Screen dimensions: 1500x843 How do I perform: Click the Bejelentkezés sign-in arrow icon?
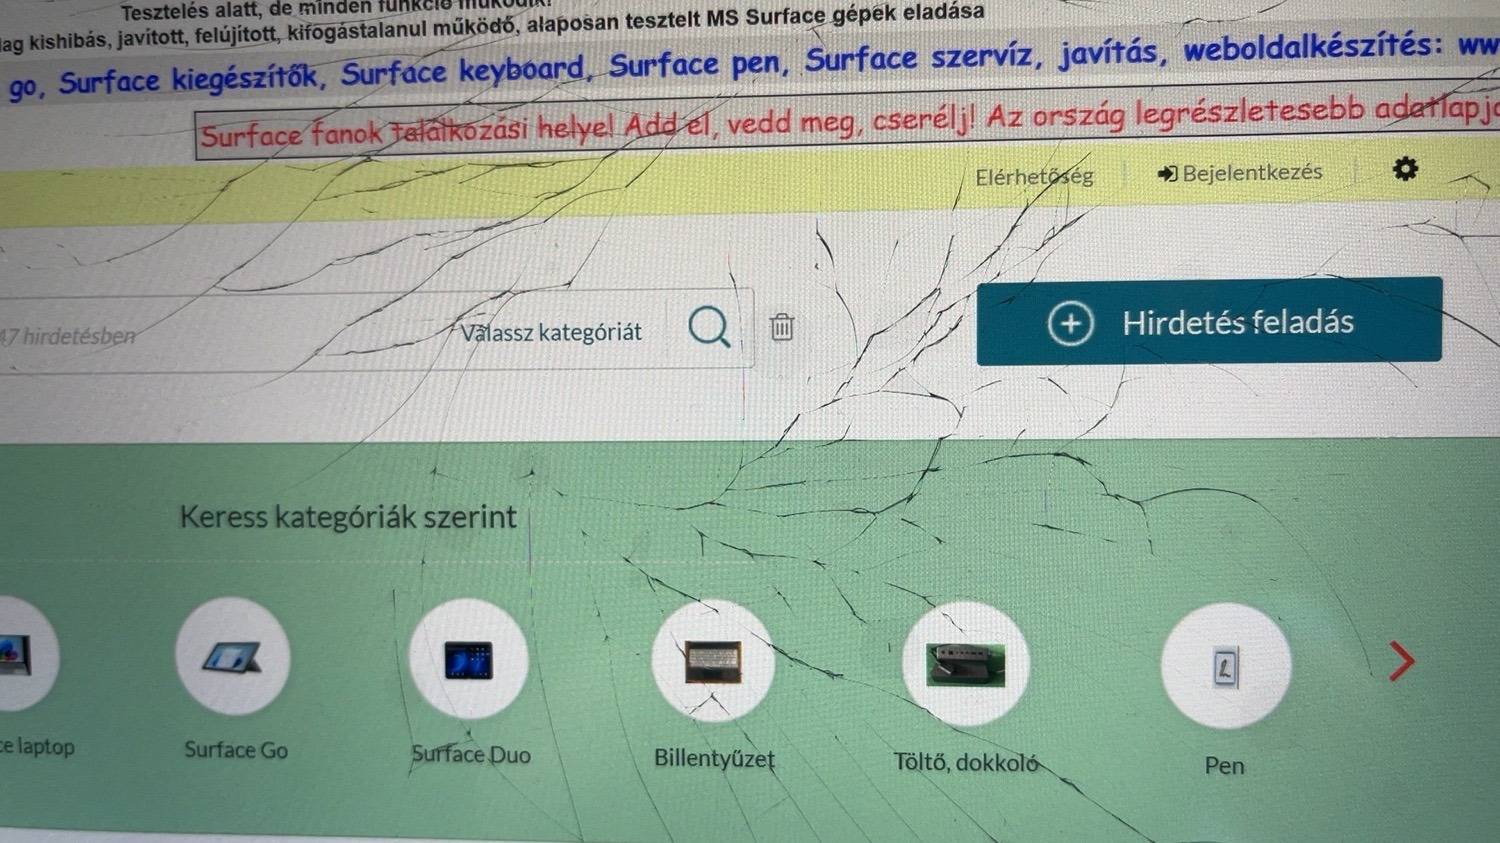pyautogui.click(x=1167, y=174)
